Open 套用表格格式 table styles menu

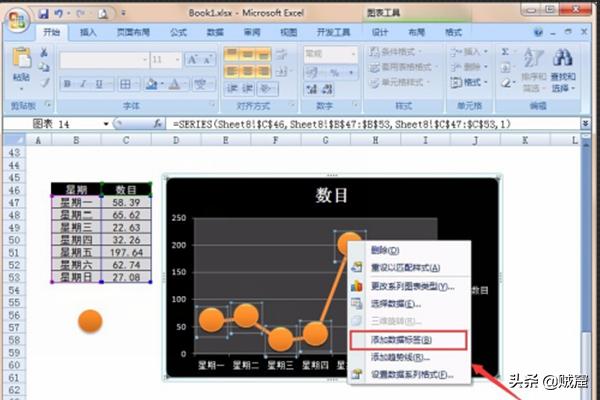tap(403, 67)
